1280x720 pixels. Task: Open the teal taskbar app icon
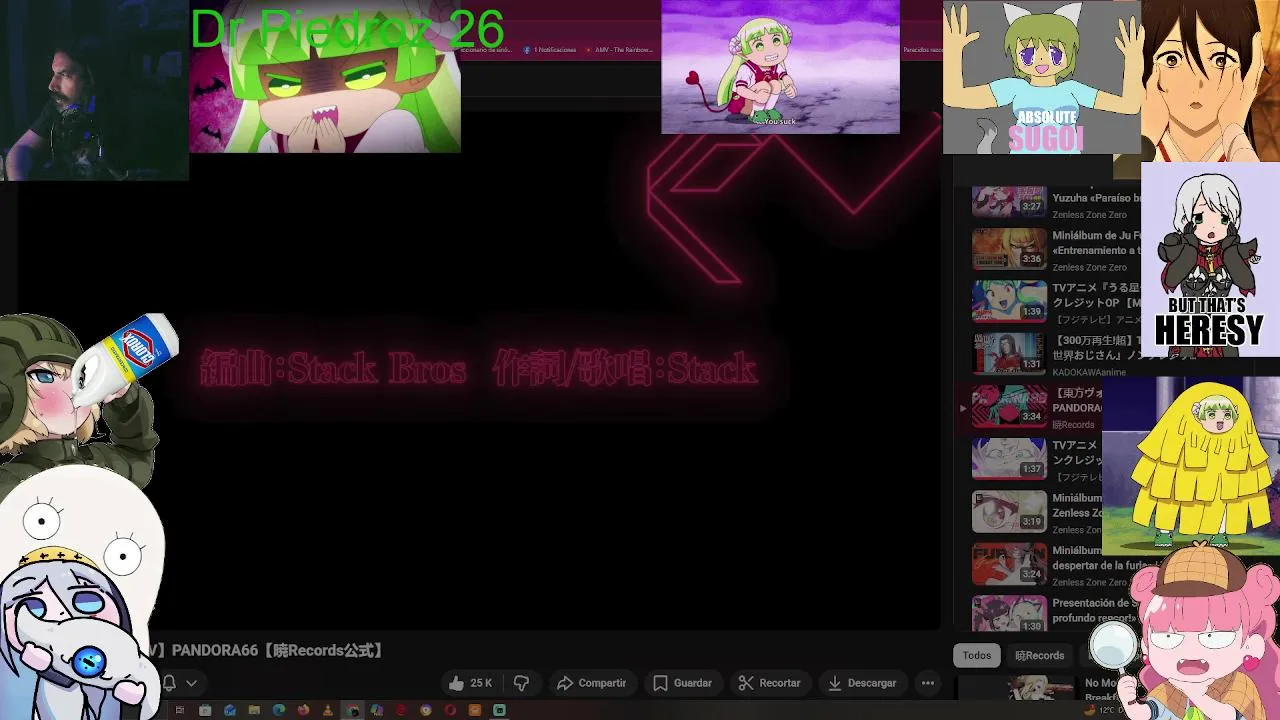[x=499, y=710]
